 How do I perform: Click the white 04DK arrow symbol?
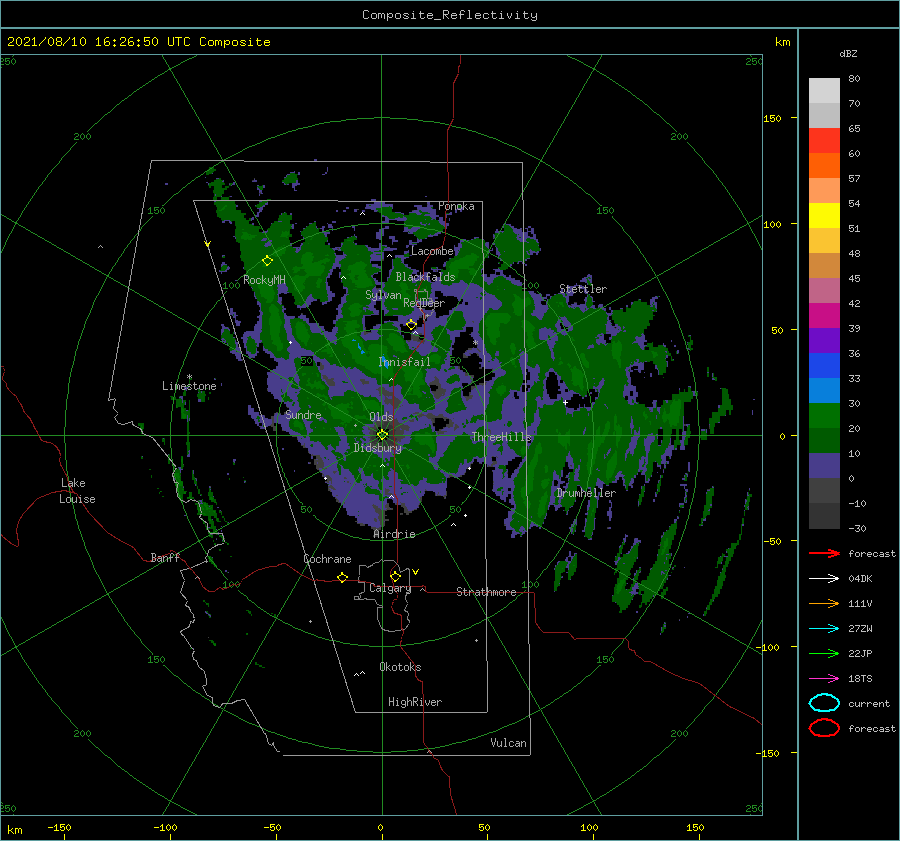pos(824,579)
